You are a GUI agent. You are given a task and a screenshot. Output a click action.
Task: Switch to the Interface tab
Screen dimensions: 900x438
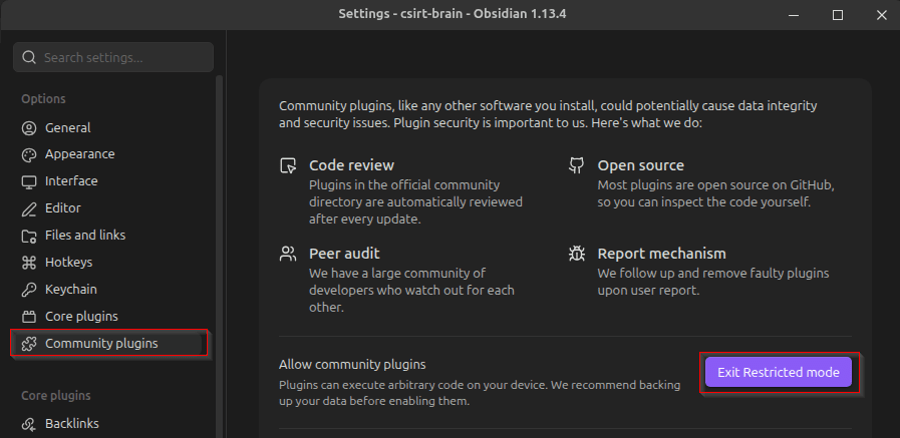pos(71,181)
